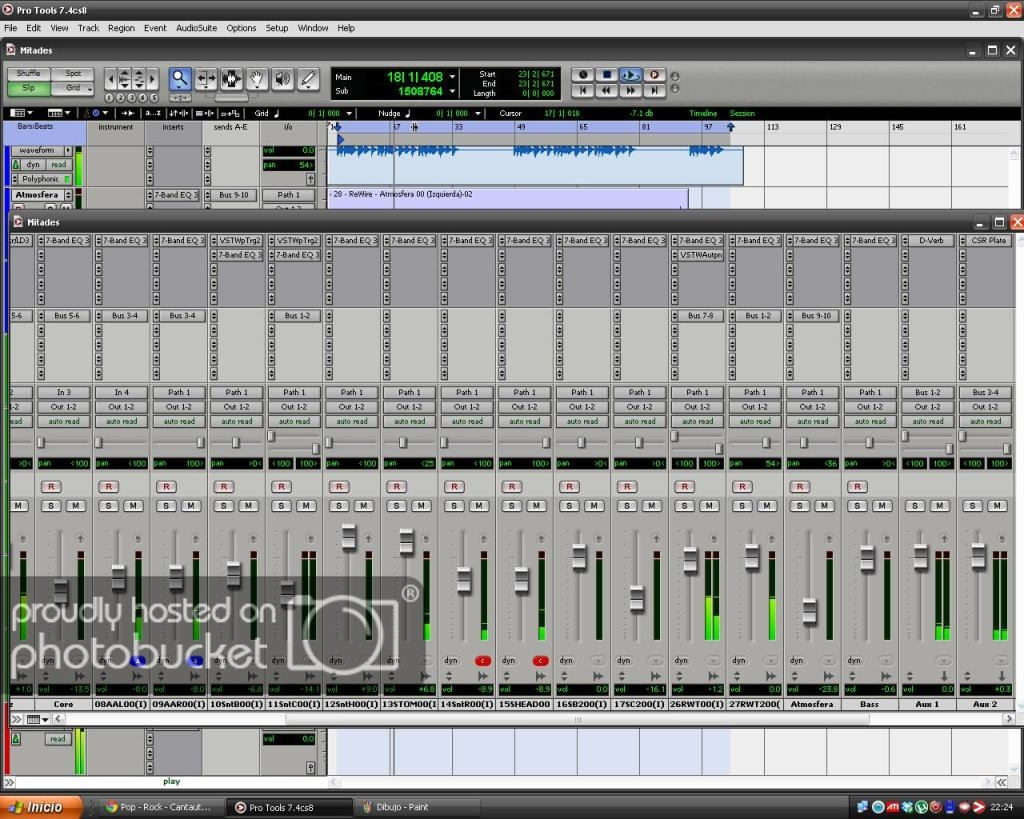Select the Grabber hand tool
Screen dimensions: 1024x819
pyautogui.click(x=257, y=79)
